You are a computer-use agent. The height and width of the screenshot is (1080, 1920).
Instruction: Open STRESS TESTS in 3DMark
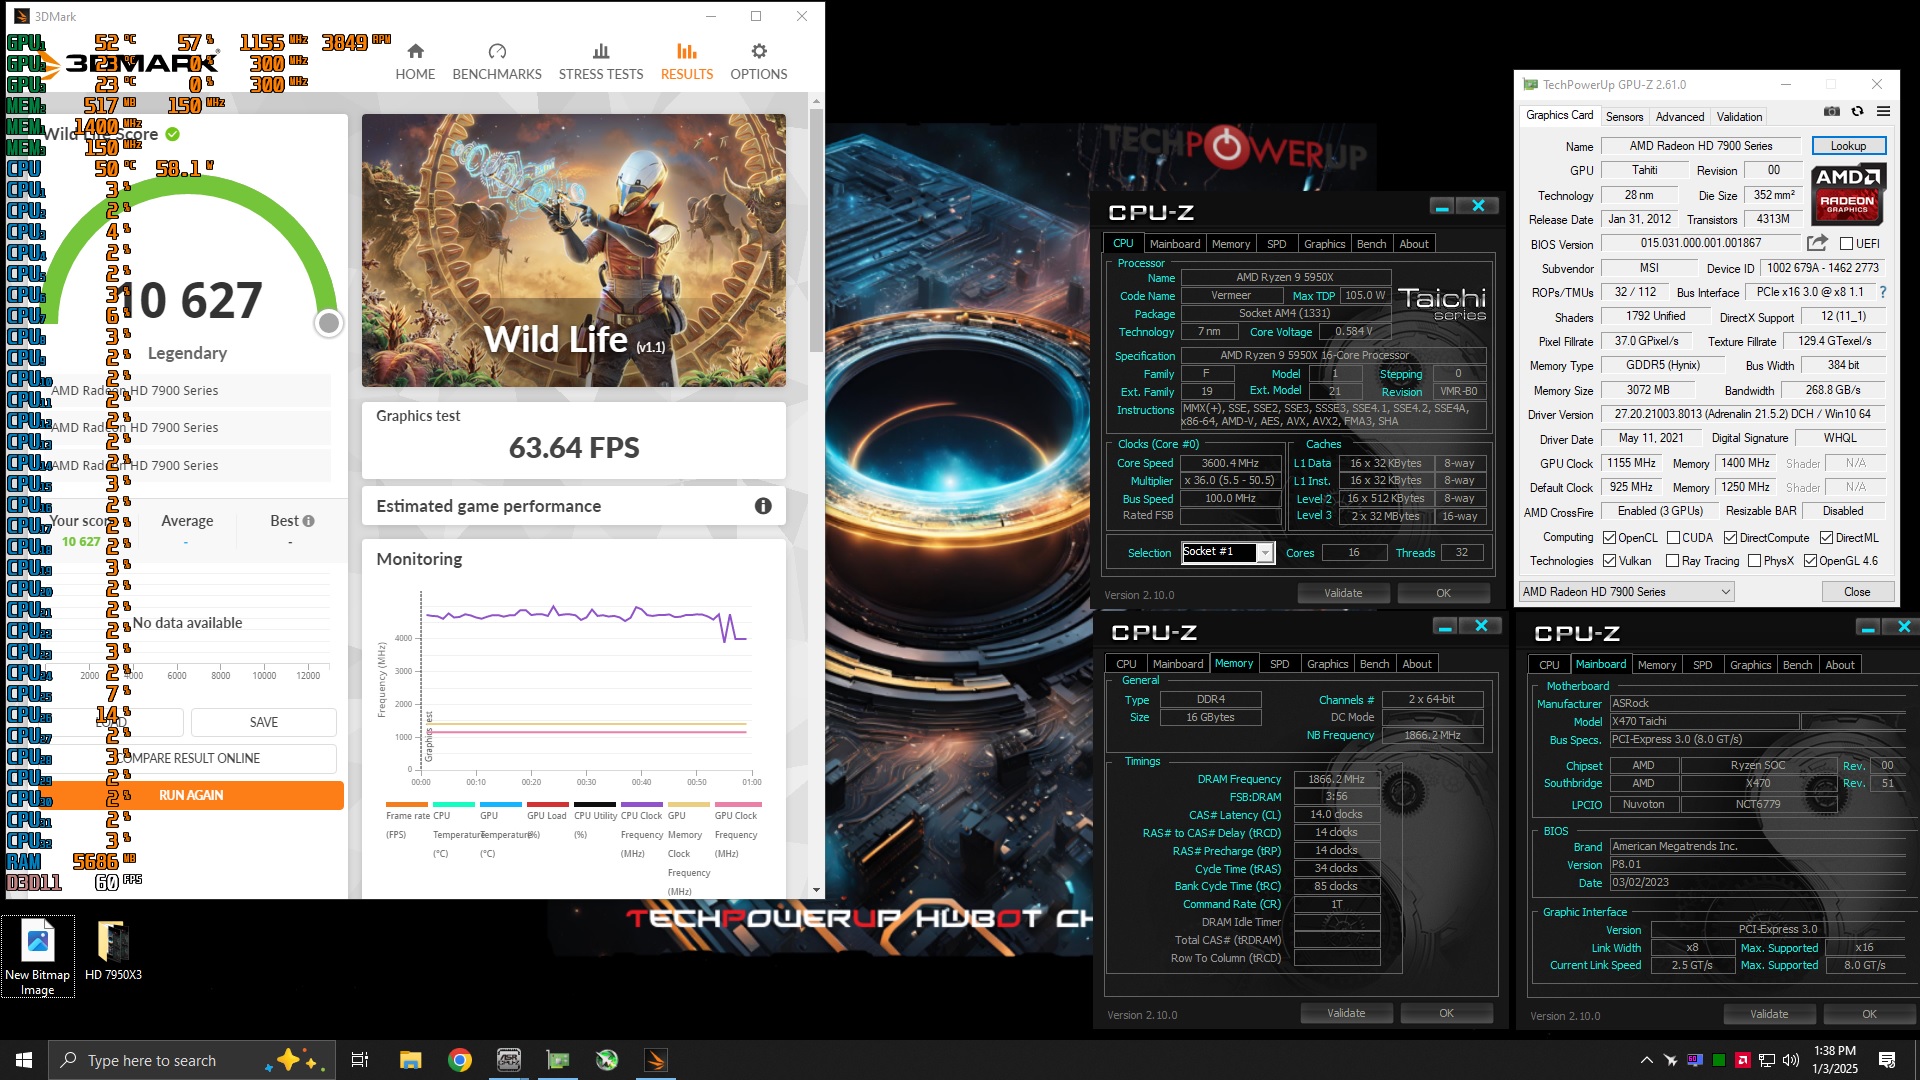coord(601,61)
